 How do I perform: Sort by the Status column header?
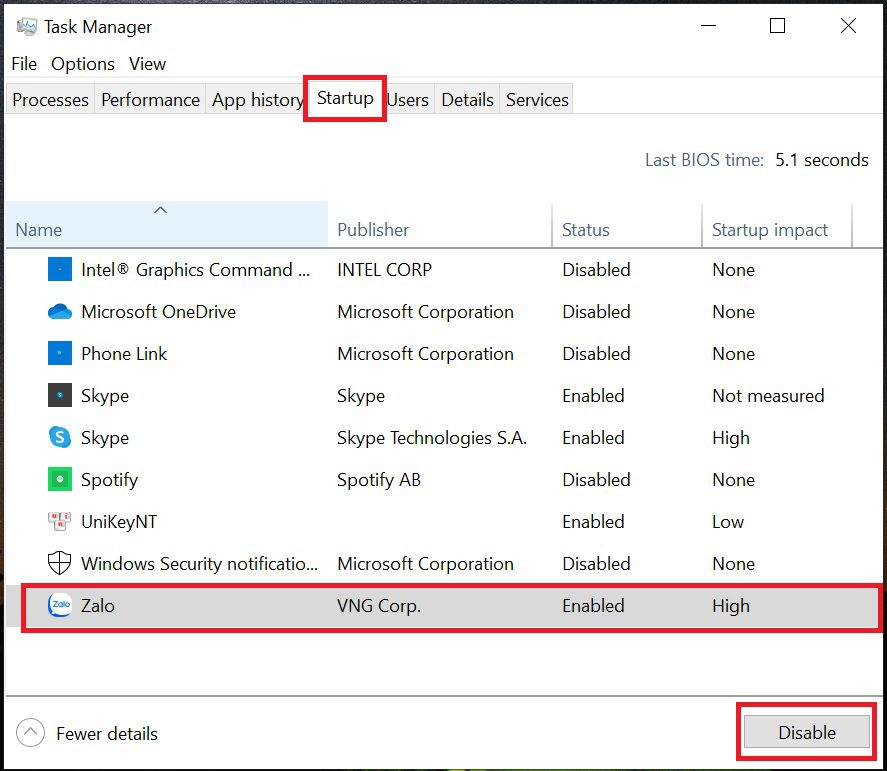pos(627,225)
